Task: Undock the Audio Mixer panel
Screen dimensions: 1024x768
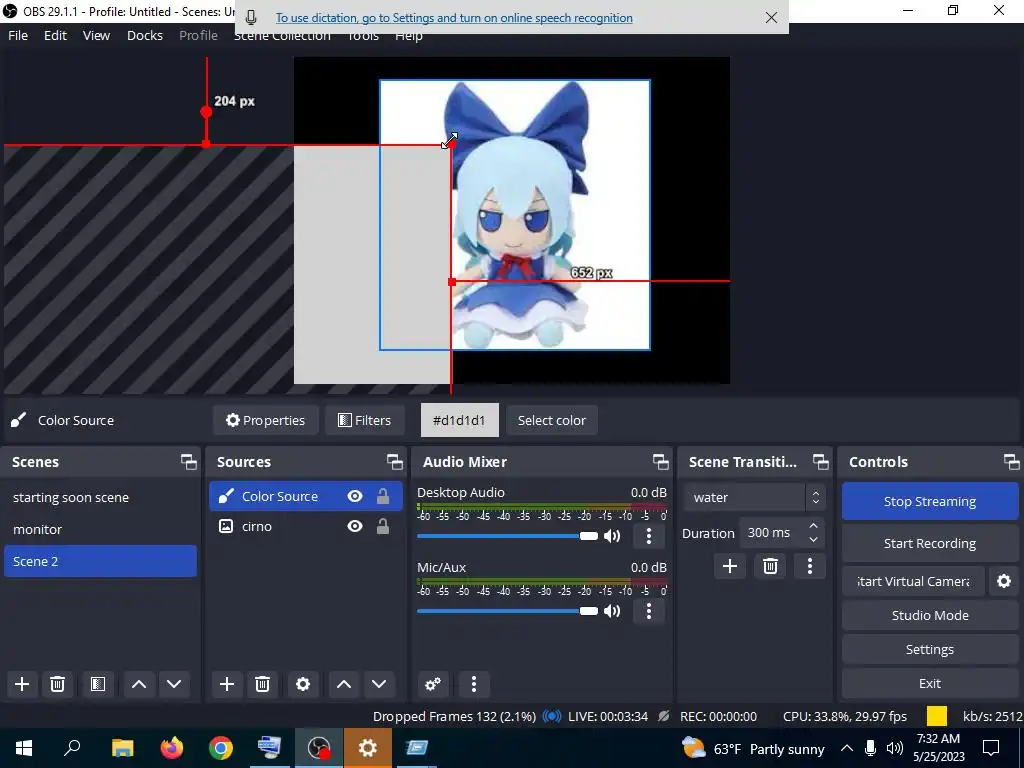Action: 660,462
